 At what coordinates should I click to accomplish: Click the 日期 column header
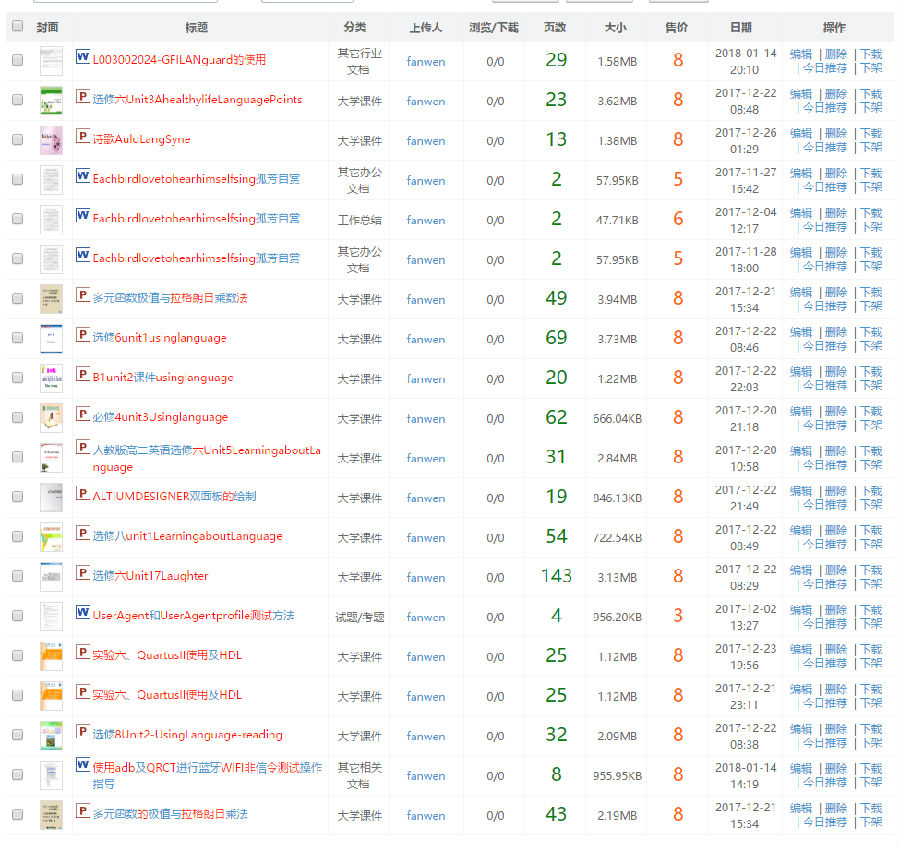(741, 28)
